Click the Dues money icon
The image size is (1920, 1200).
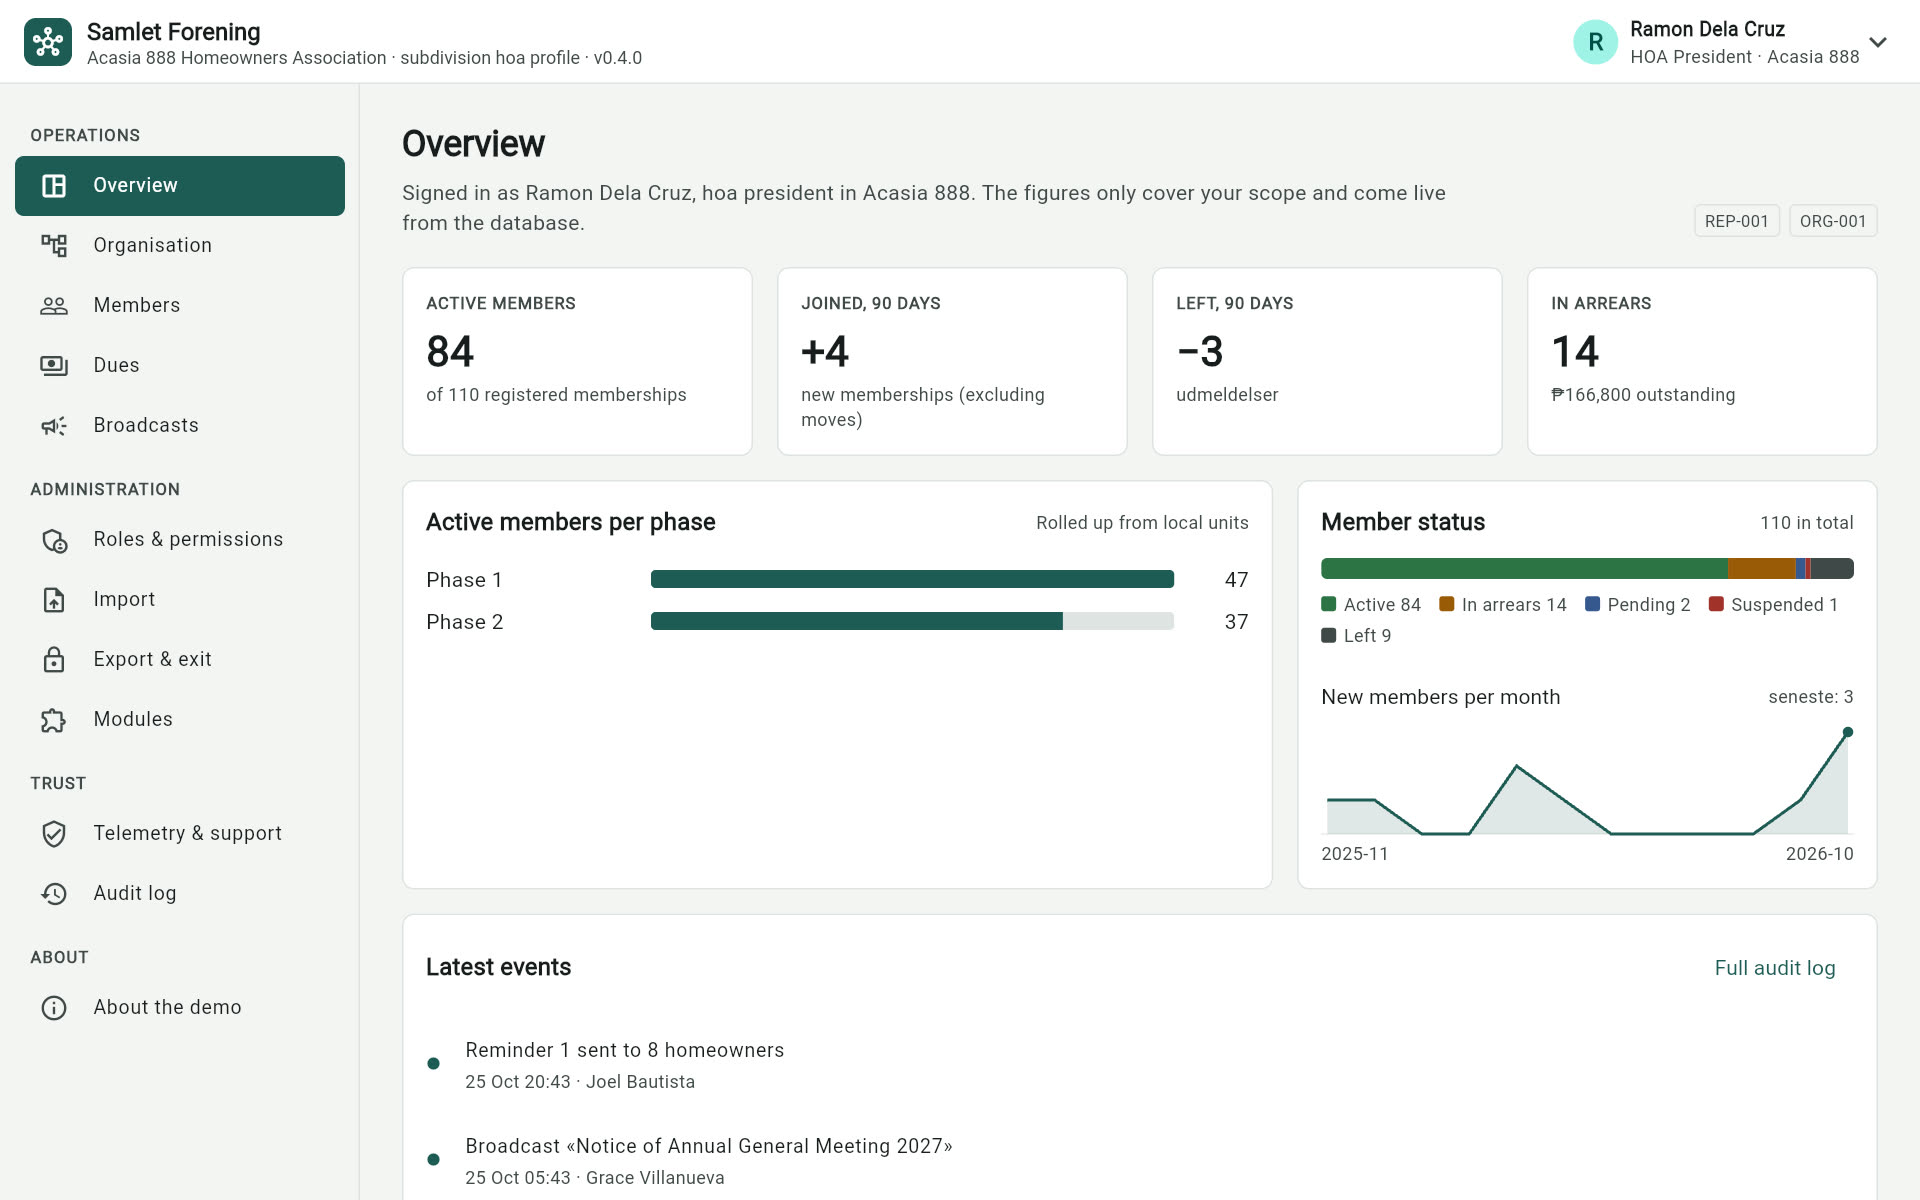pos(54,366)
